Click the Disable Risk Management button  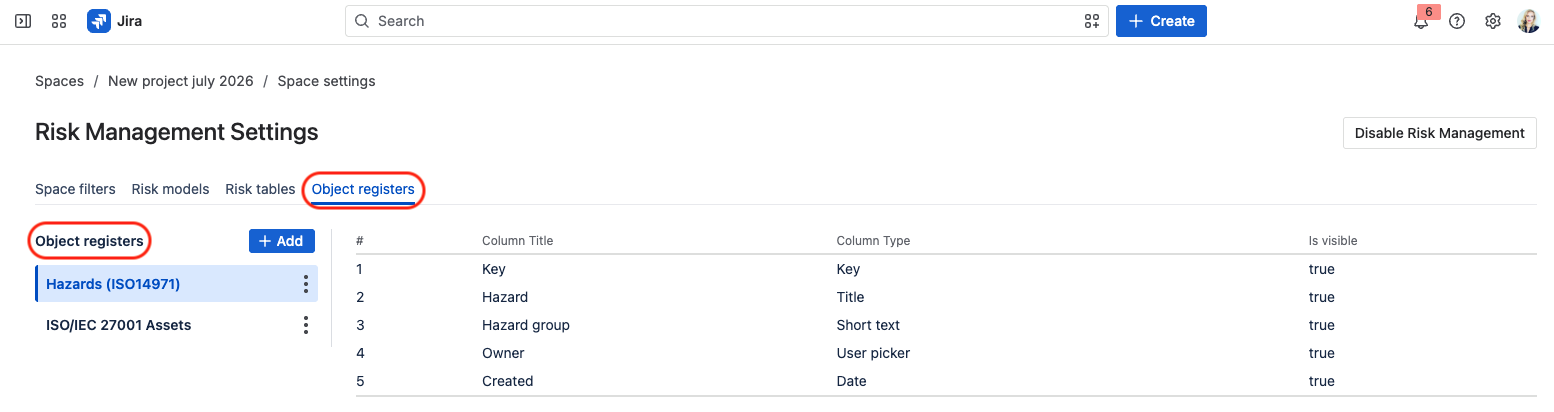pyautogui.click(x=1439, y=133)
